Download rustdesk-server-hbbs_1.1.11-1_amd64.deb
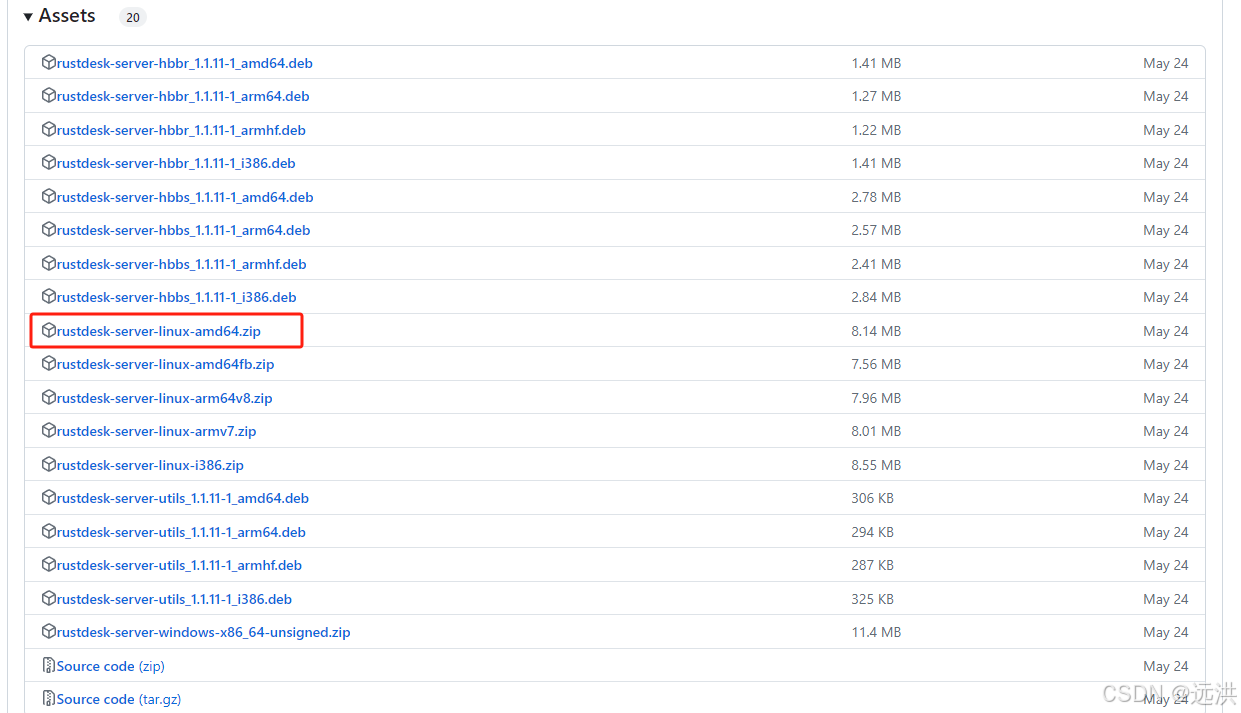Viewport: 1241px width, 713px height. [x=185, y=197]
